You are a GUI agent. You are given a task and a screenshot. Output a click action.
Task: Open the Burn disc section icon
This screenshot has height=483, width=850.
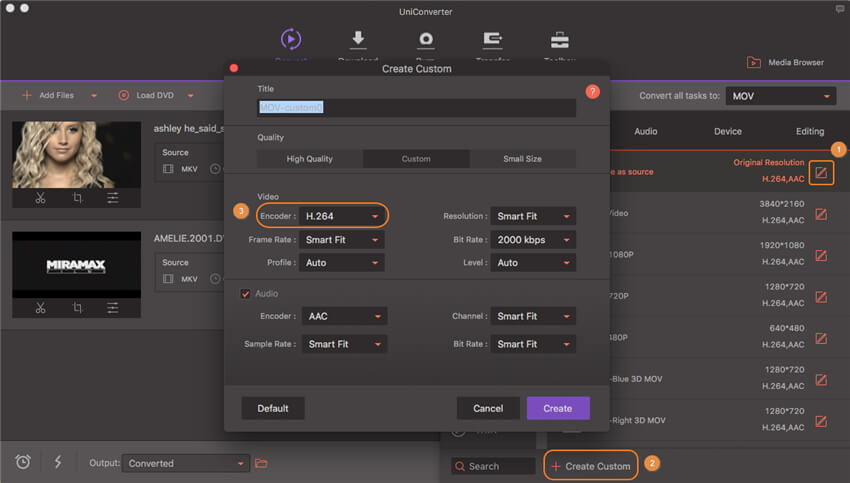[426, 40]
